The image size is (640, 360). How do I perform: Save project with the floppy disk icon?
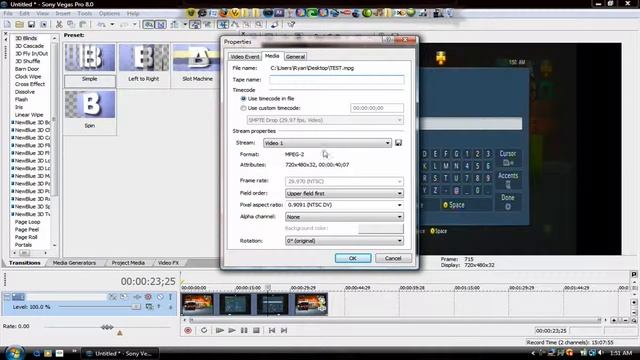[x=31, y=24]
